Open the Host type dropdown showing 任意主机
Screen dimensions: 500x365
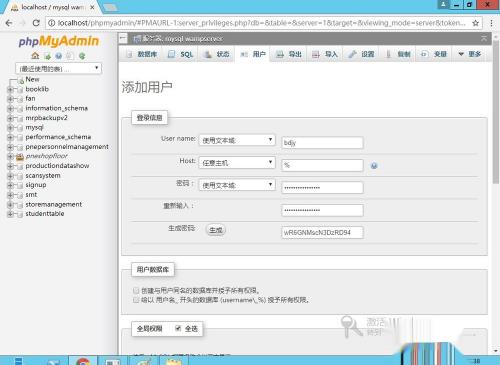[x=237, y=163]
